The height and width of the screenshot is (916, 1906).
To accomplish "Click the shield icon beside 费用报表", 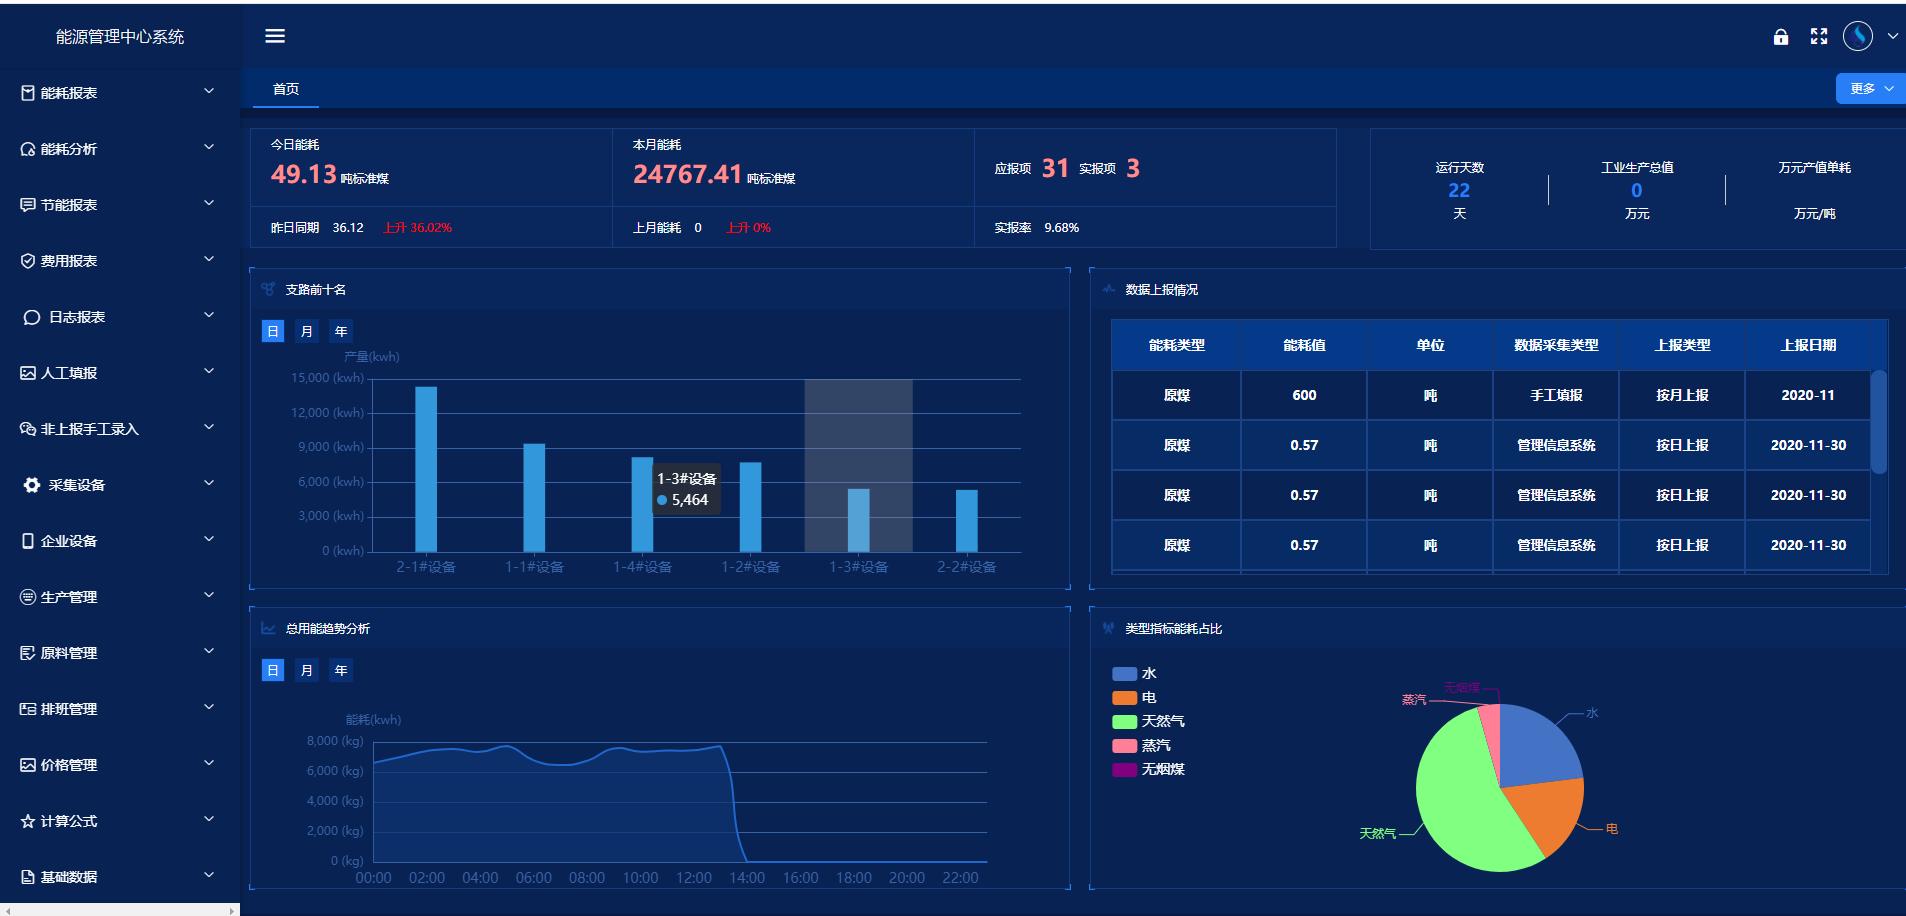I will [x=28, y=261].
